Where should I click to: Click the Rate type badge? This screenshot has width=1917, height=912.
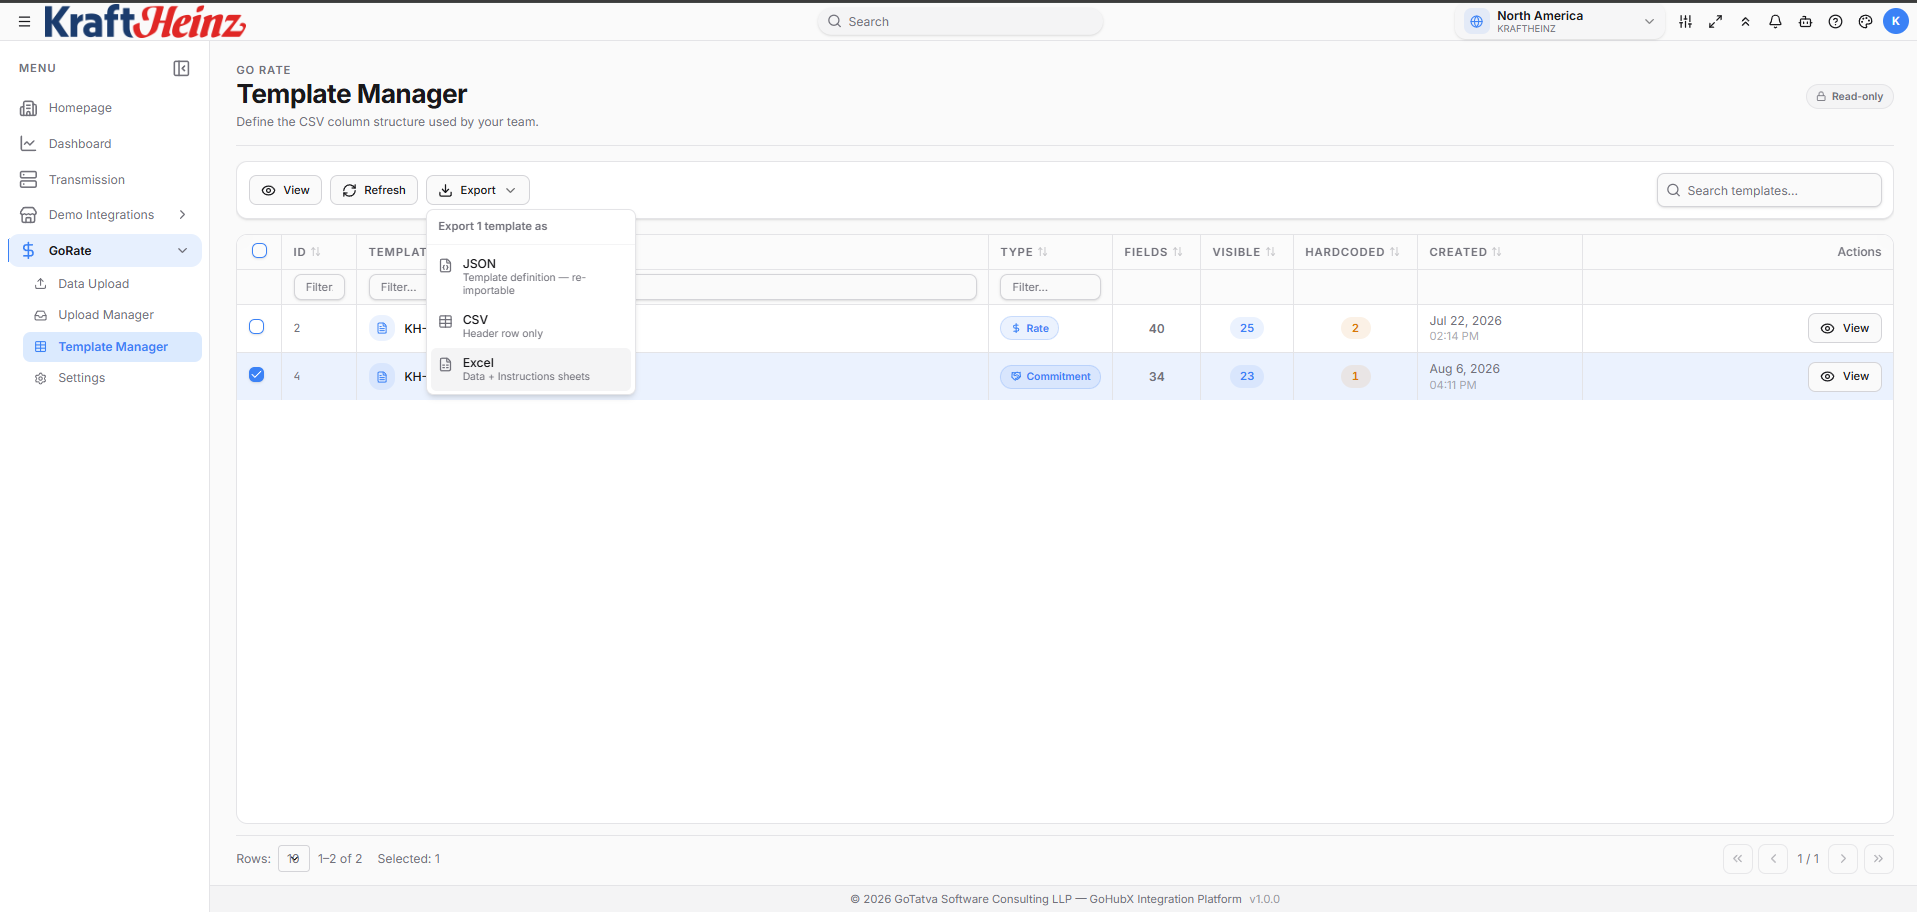1029,328
